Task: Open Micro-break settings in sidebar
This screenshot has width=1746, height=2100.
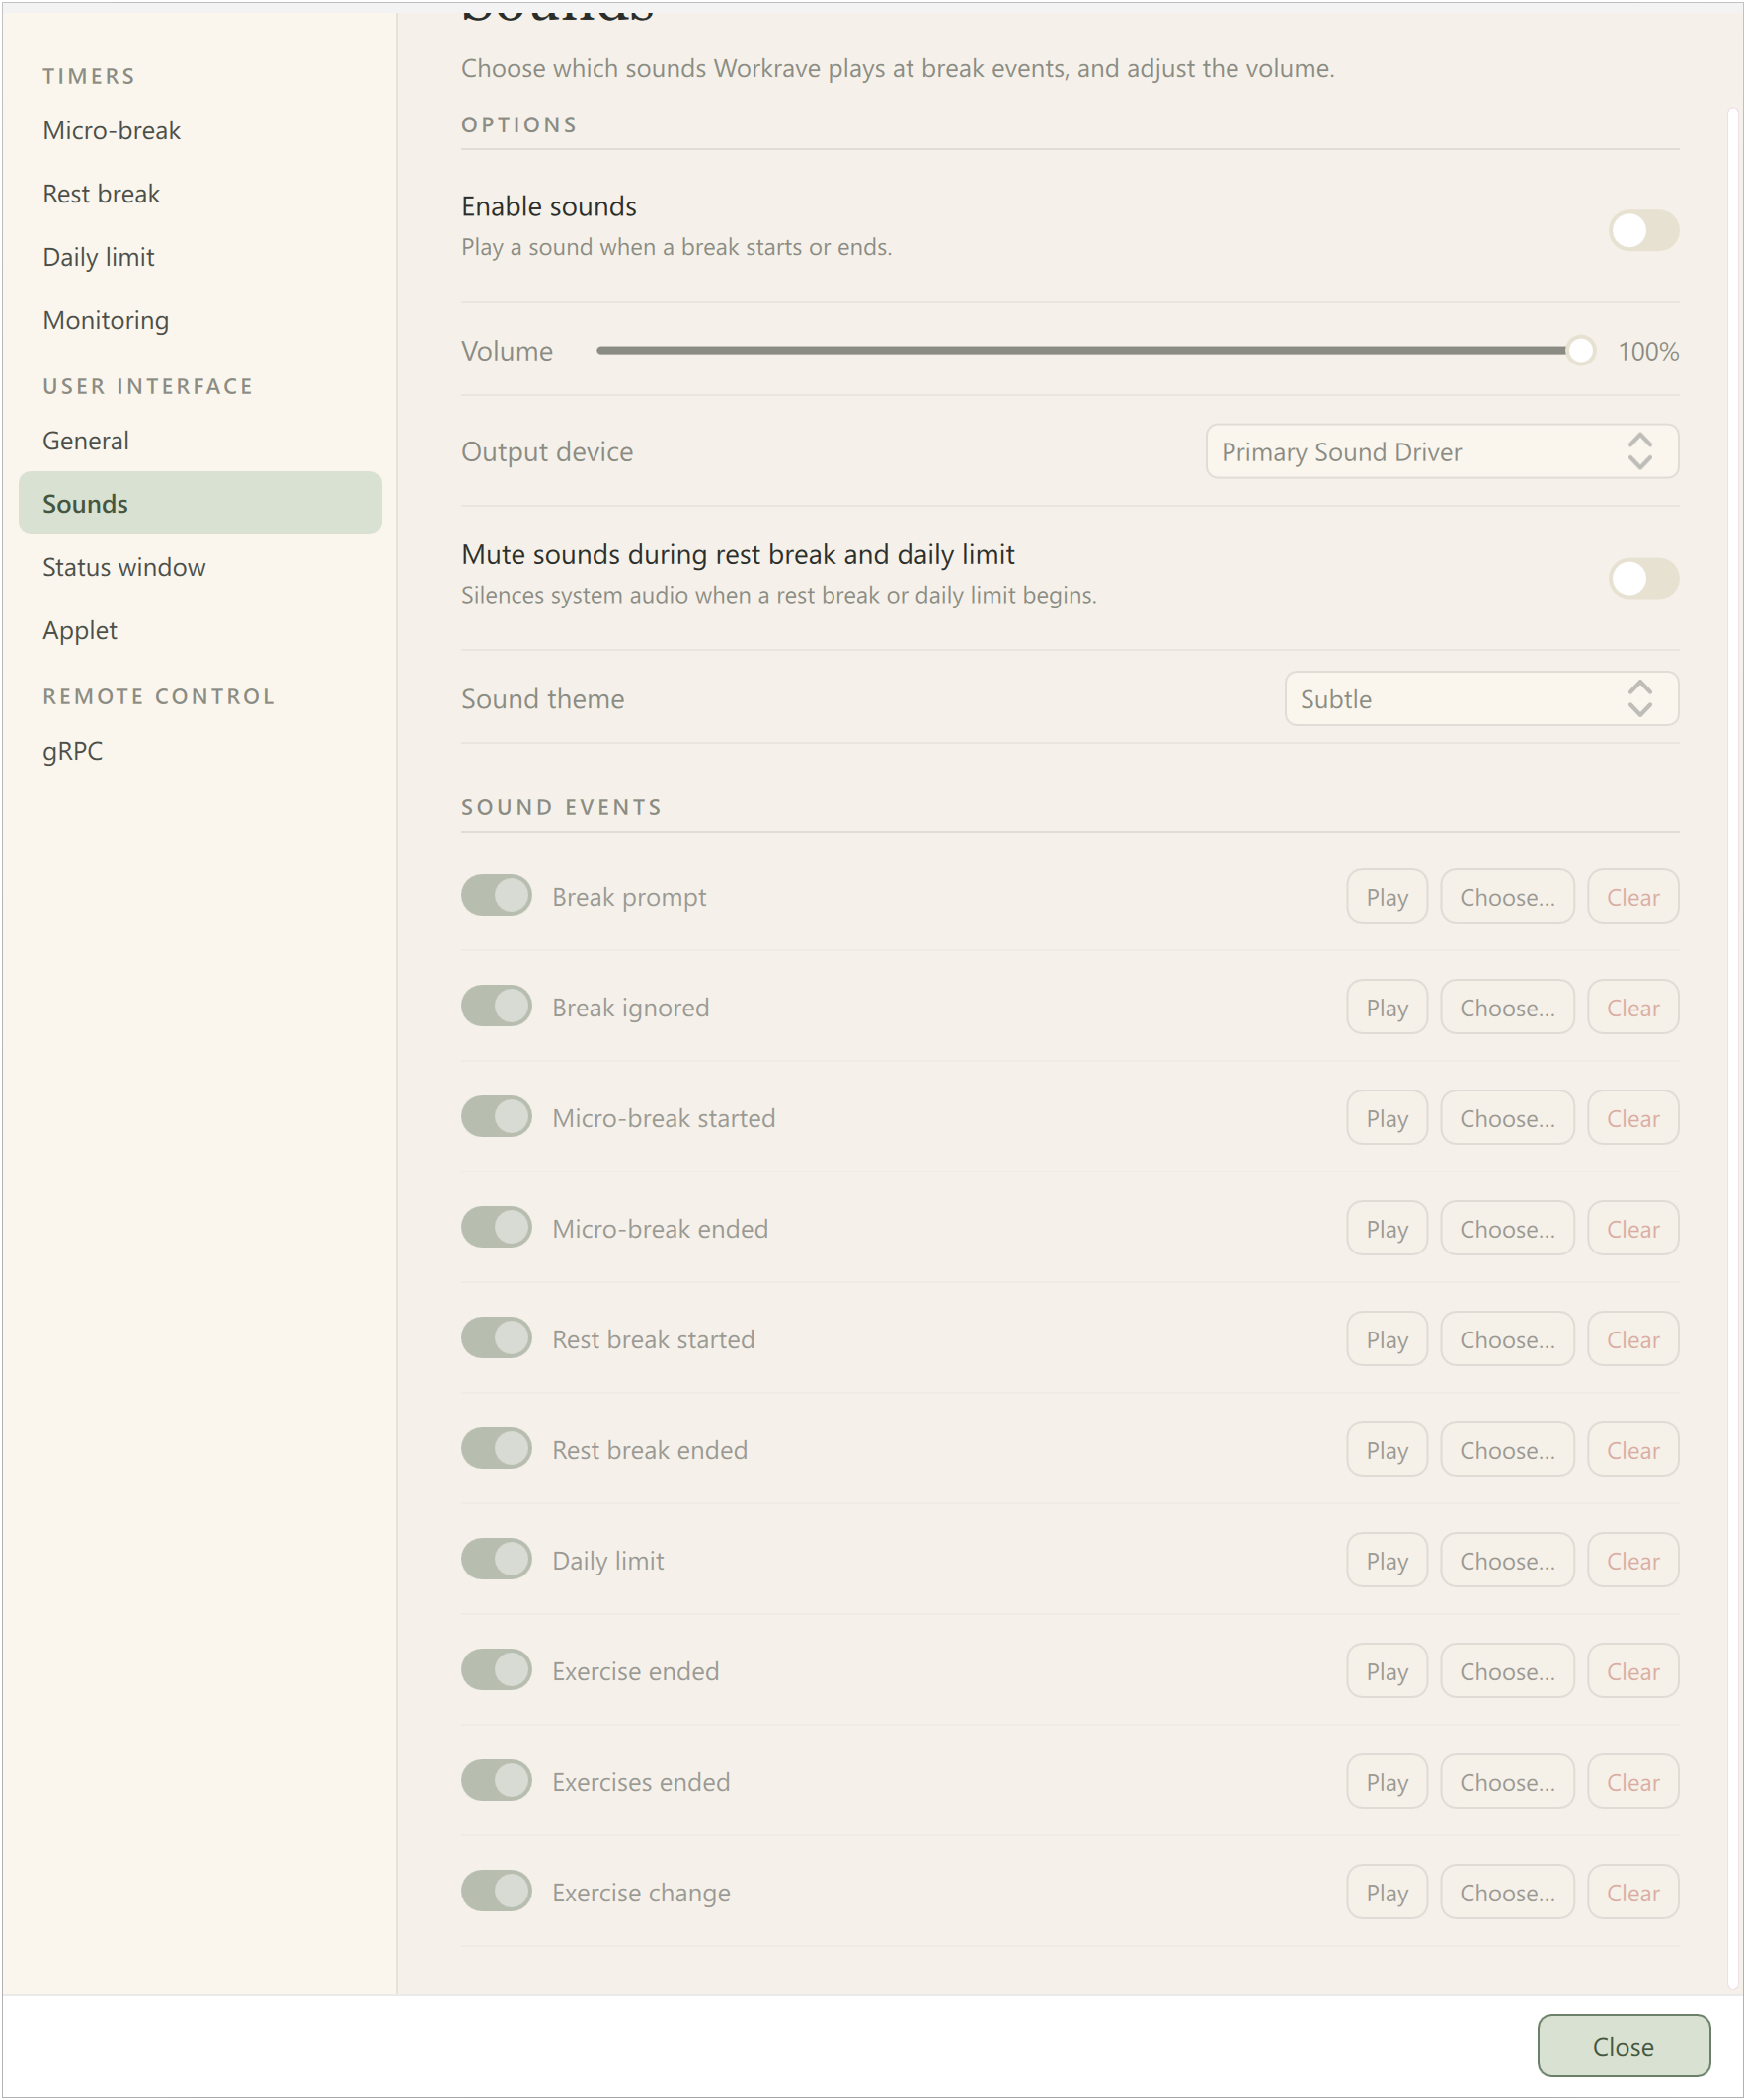Action: coord(200,131)
